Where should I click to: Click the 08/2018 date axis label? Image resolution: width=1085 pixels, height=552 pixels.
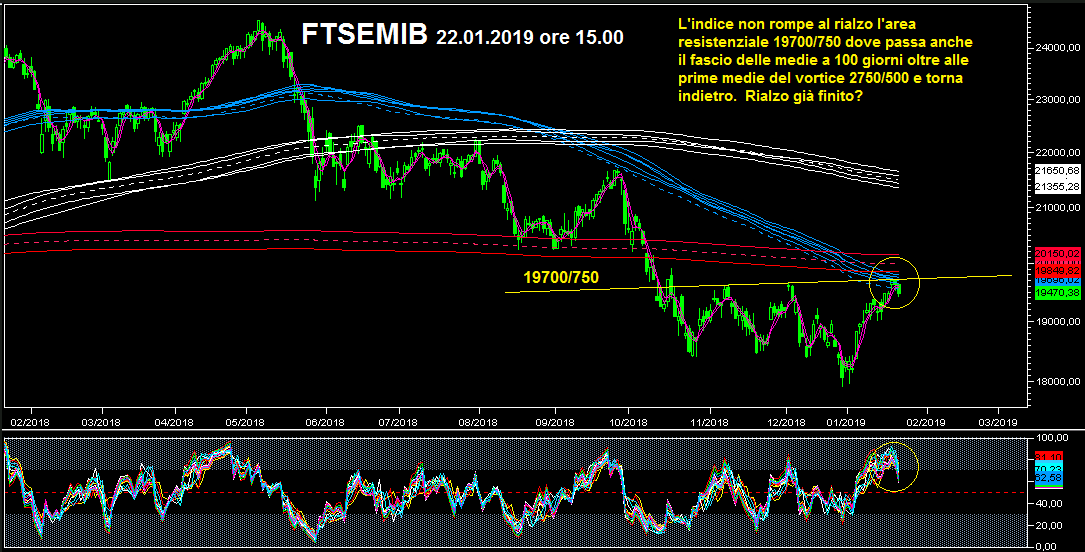(x=477, y=421)
